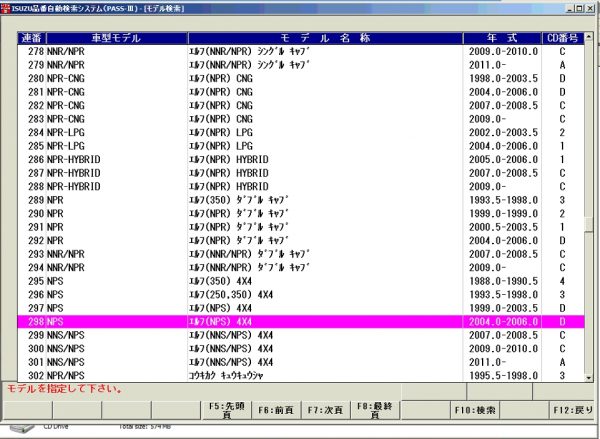Select row 299 NNS/NPS 2007.0-2008.5

301,336
